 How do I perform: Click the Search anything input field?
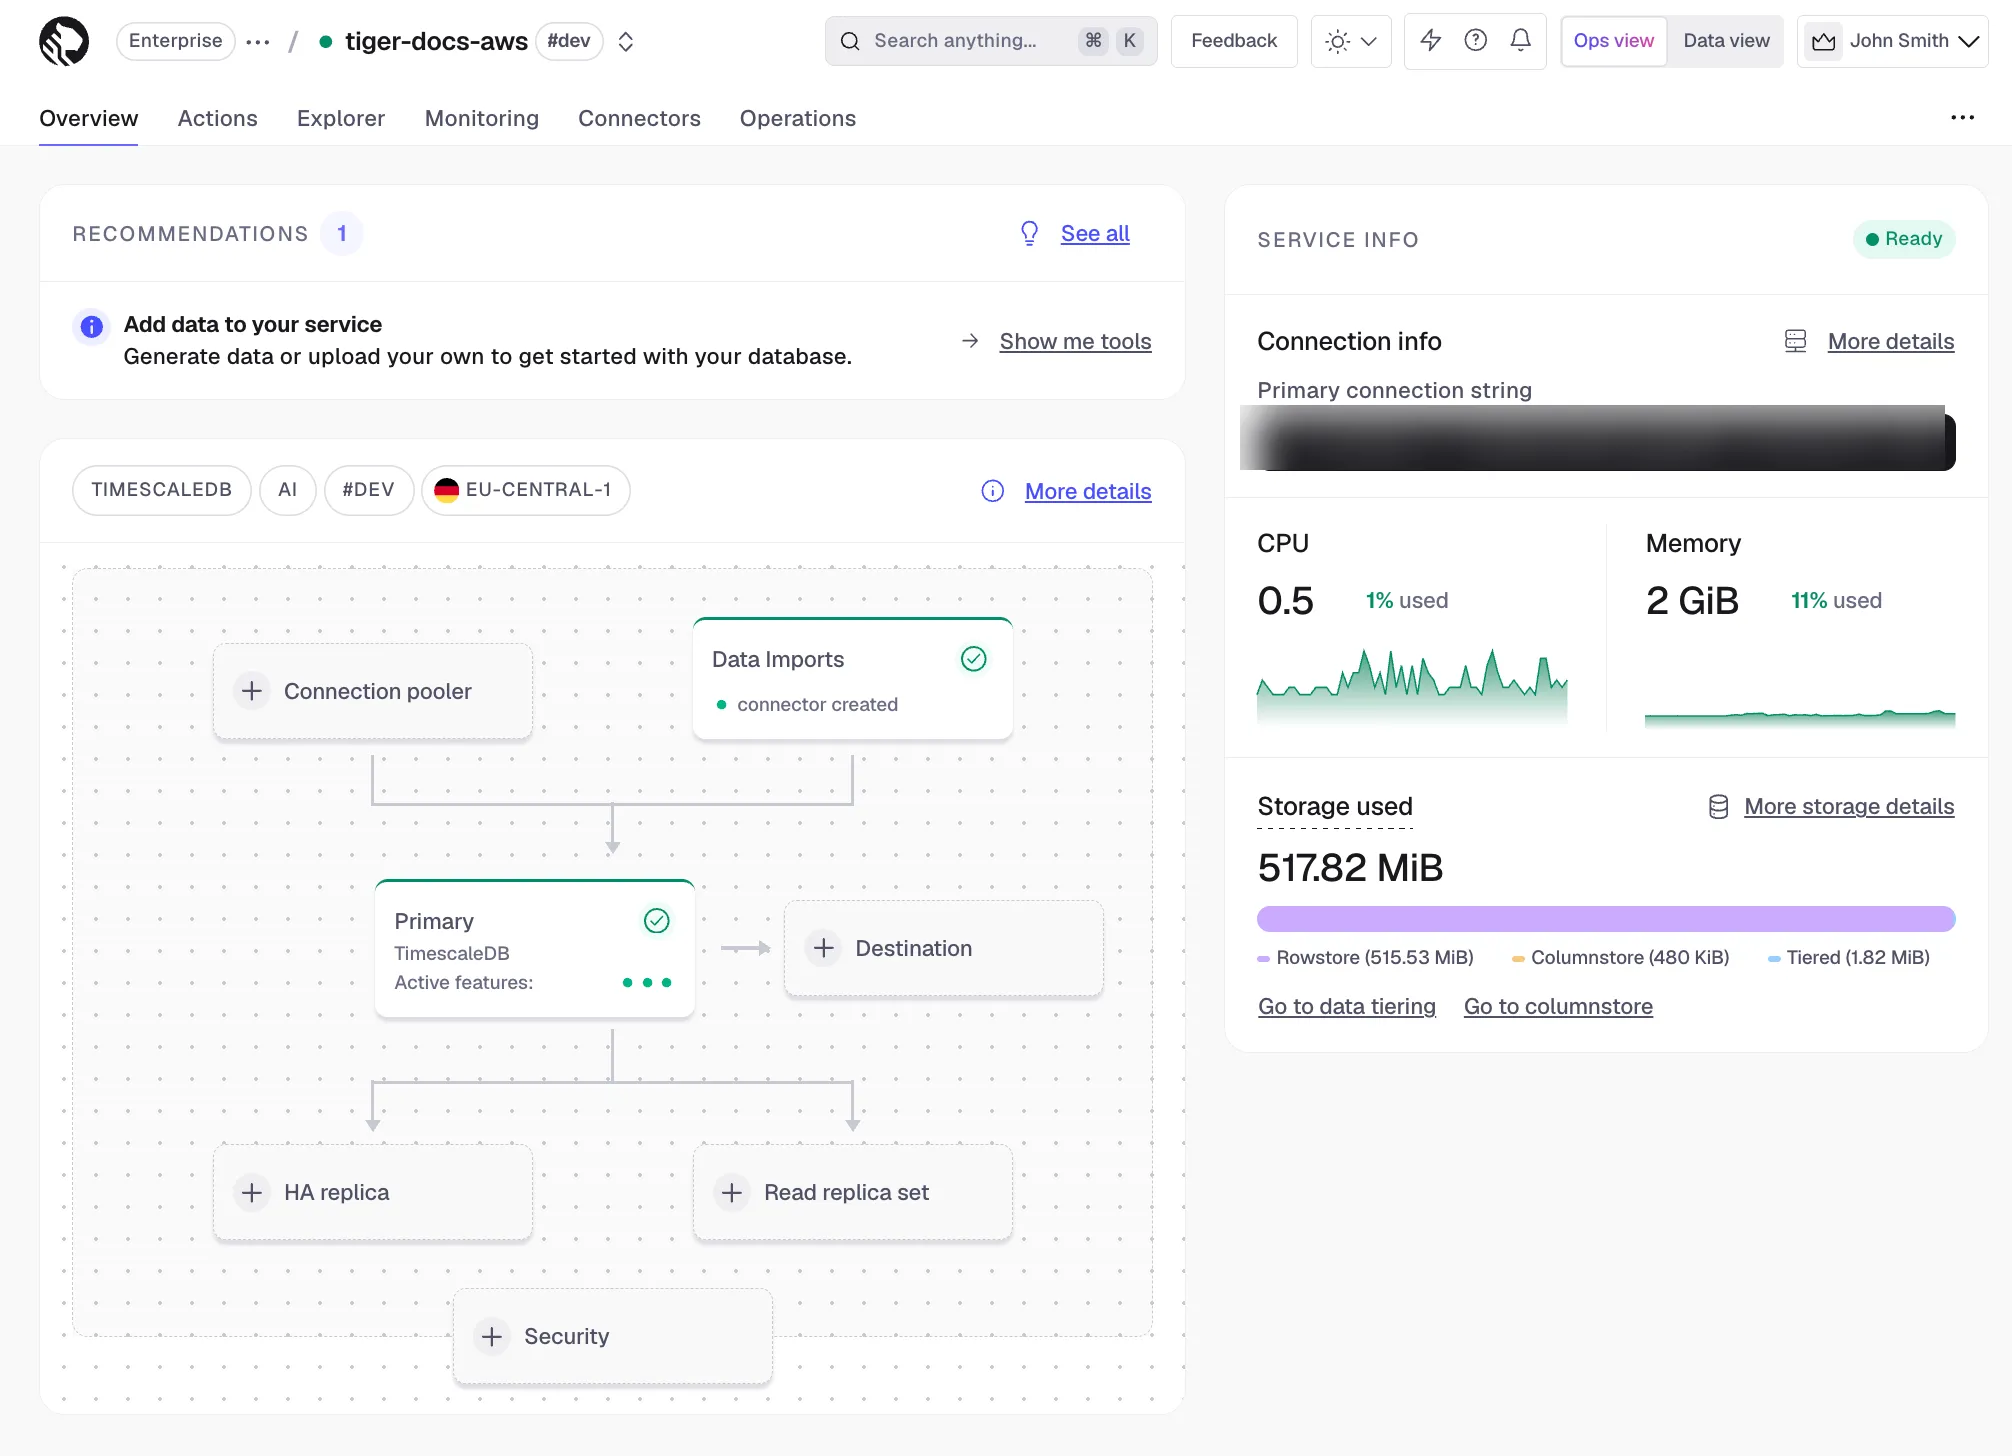click(991, 41)
